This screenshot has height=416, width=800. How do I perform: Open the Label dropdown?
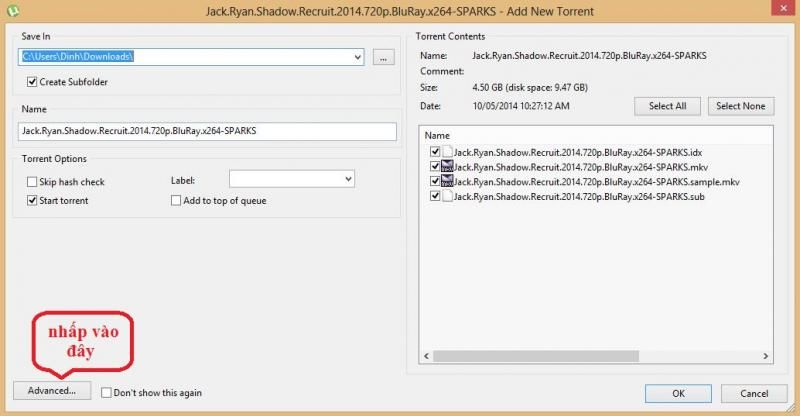(348, 179)
